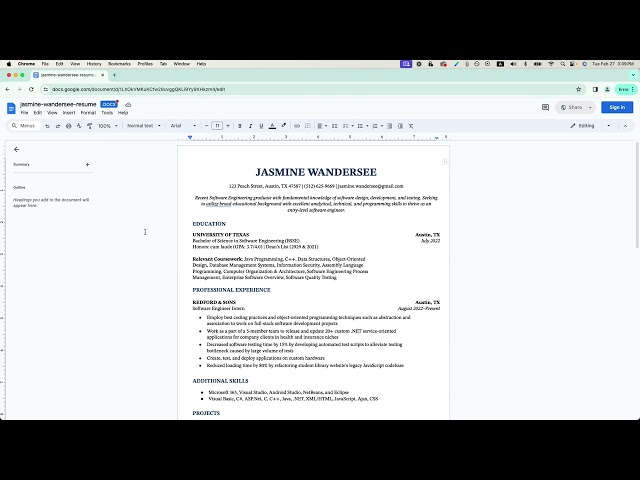This screenshot has width=640, height=480.
Task: Collapse the toolbar with the up chevron
Action: tap(625, 126)
